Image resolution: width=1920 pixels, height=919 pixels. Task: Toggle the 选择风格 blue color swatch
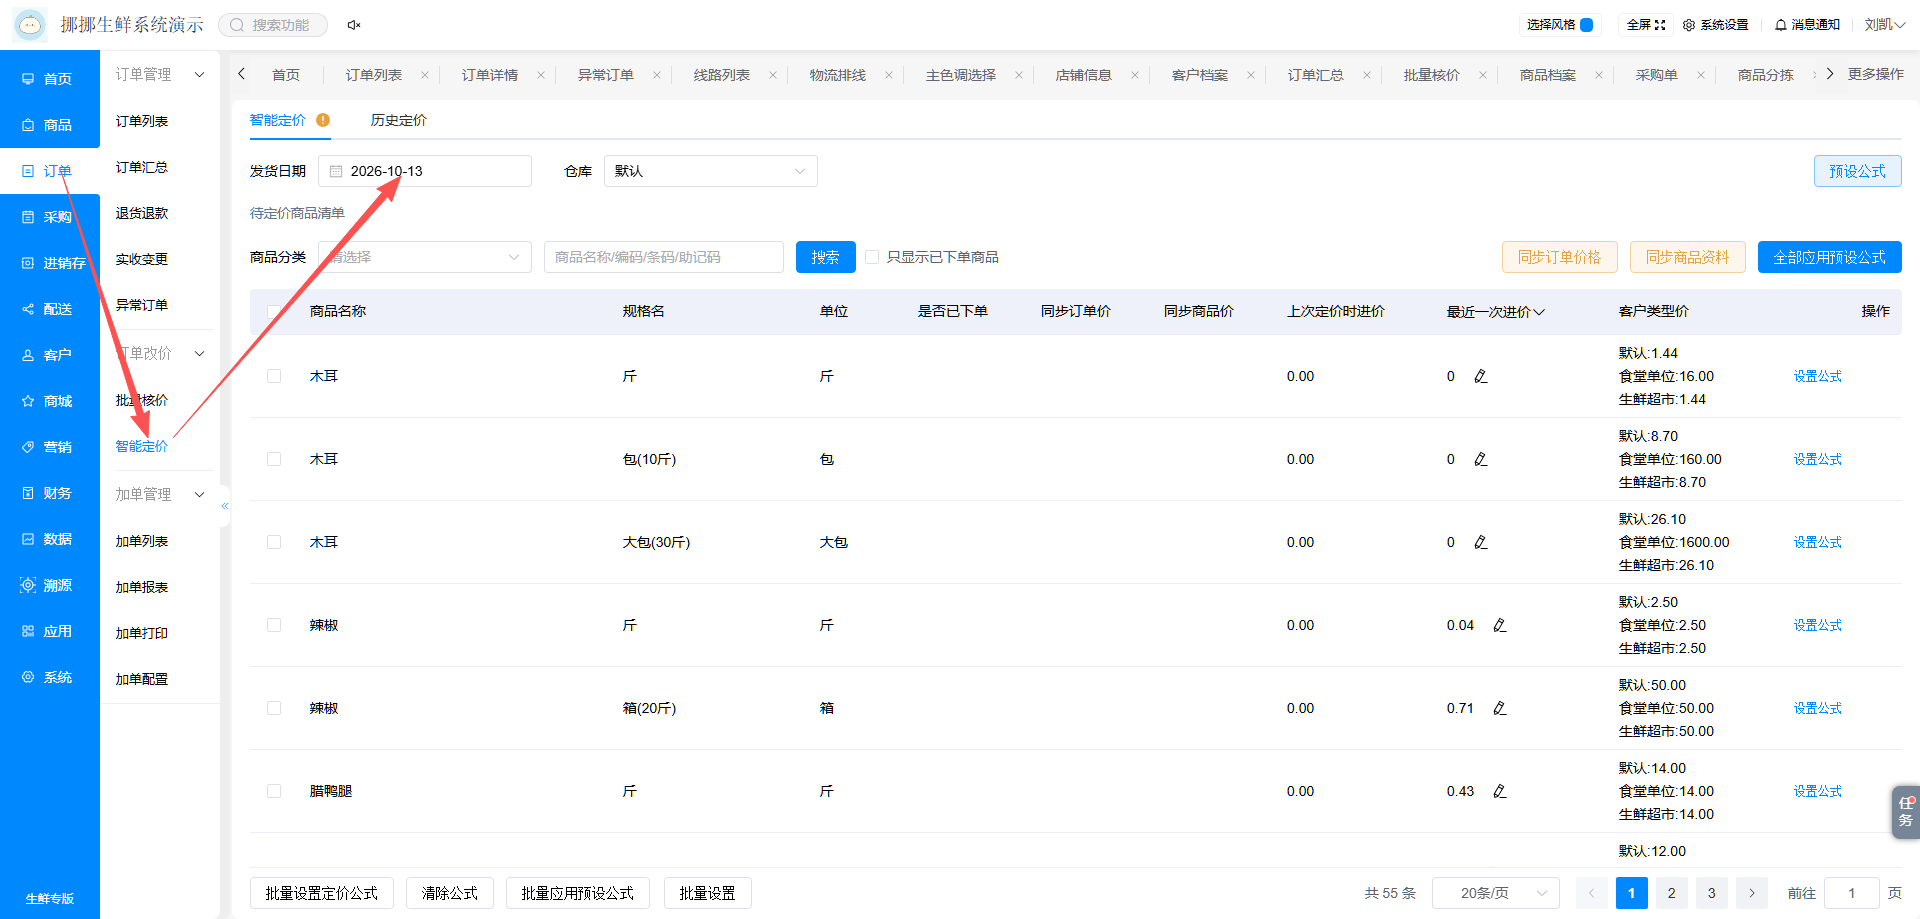pos(1586,25)
